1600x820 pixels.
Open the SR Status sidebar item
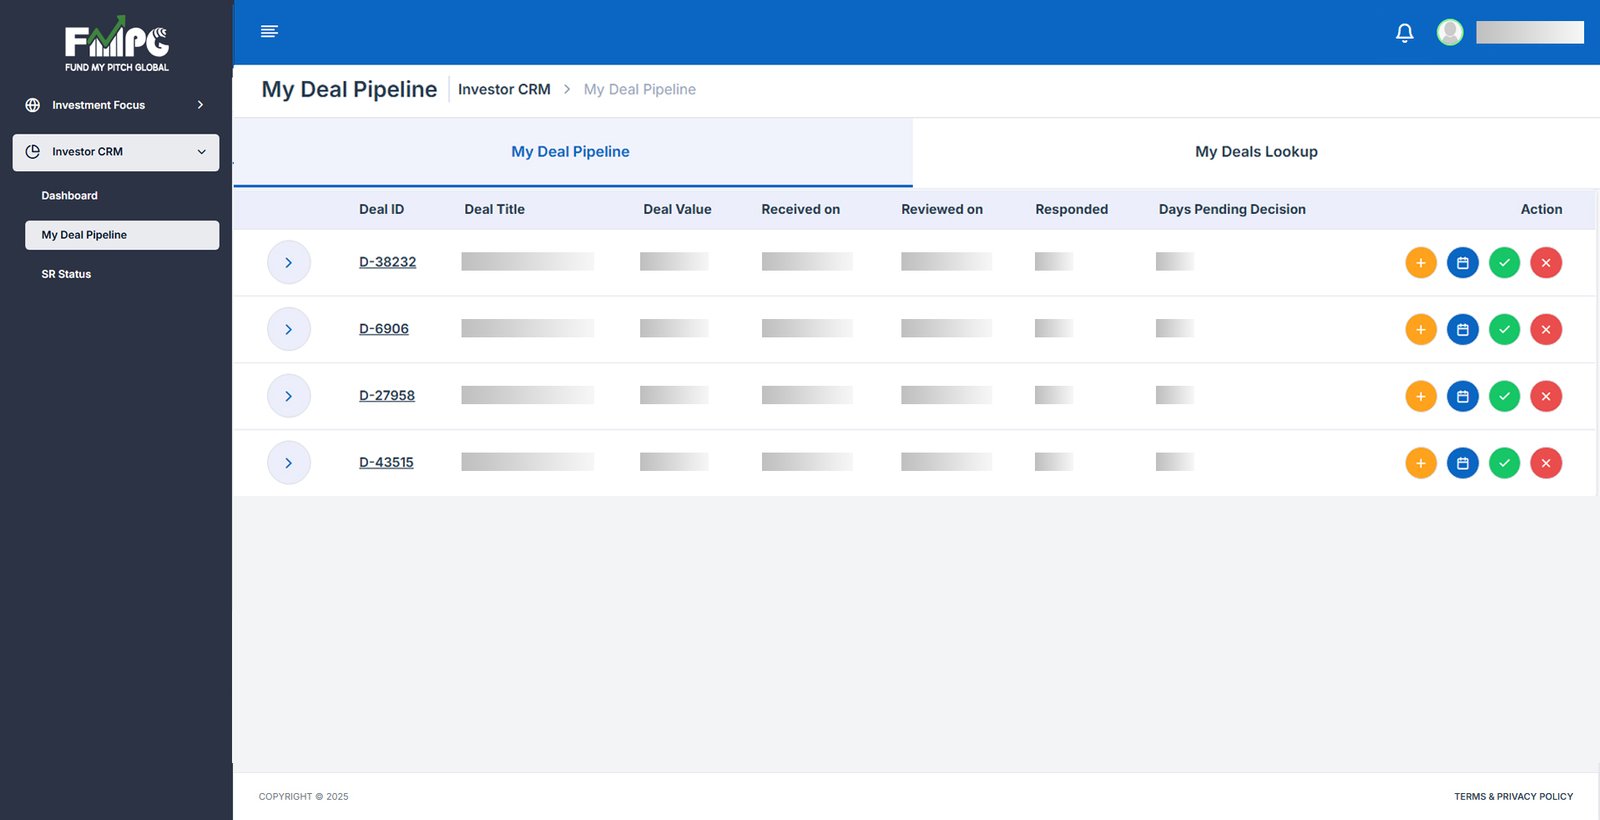coord(66,274)
